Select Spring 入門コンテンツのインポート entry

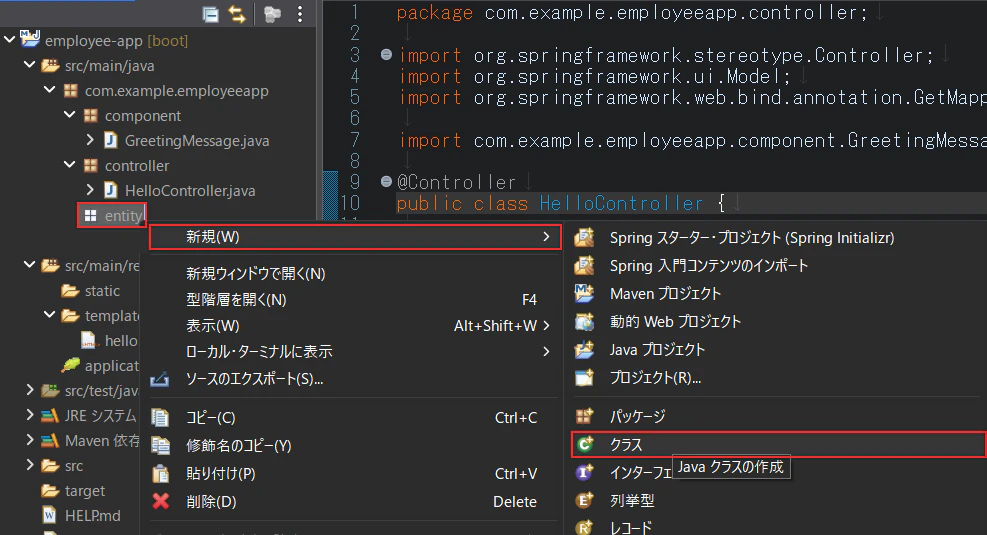[x=778, y=266]
